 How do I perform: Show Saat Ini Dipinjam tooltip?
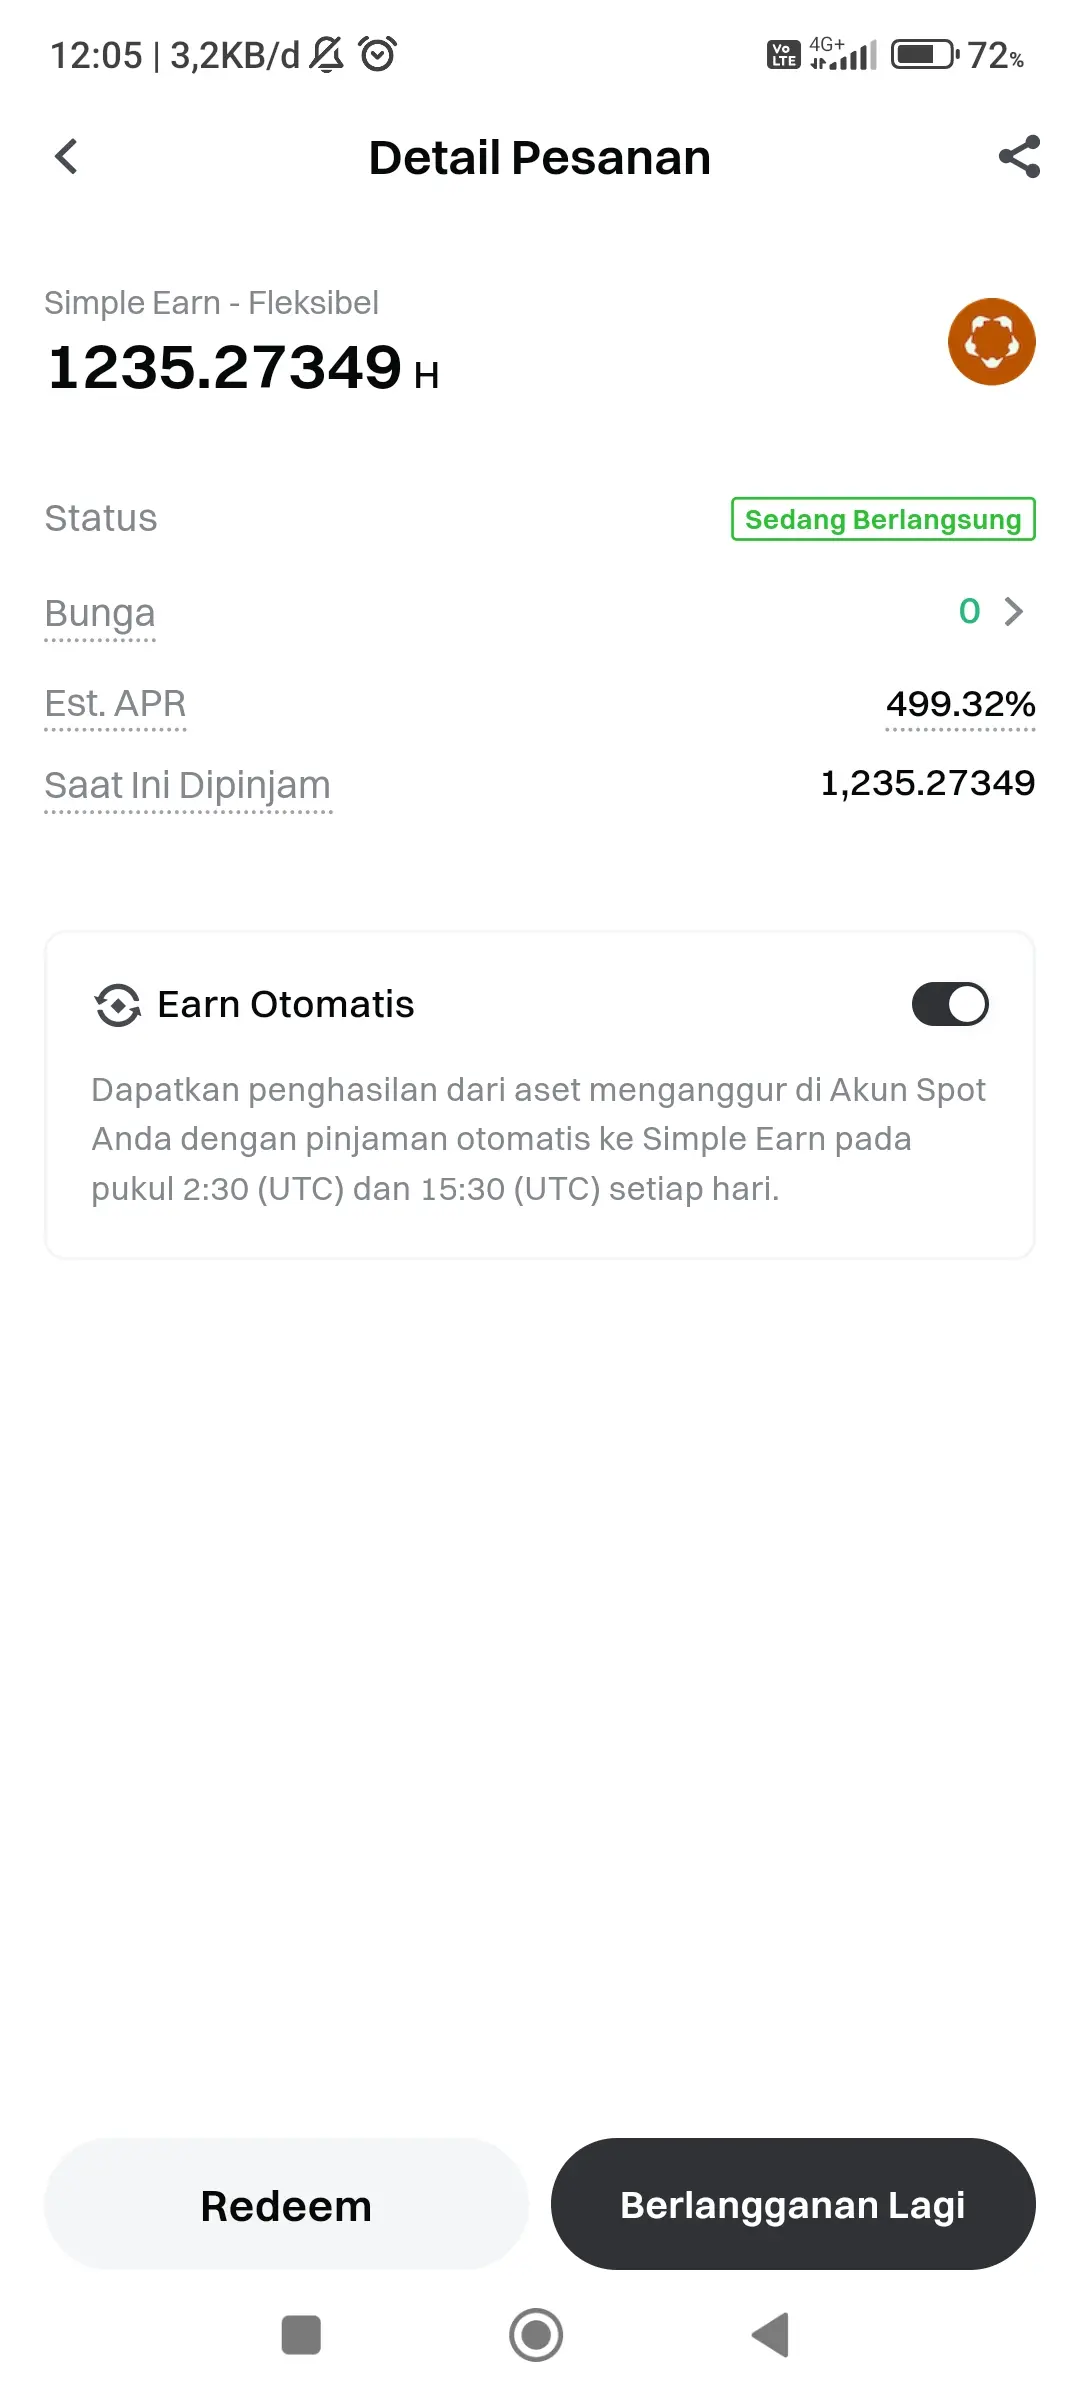point(187,786)
